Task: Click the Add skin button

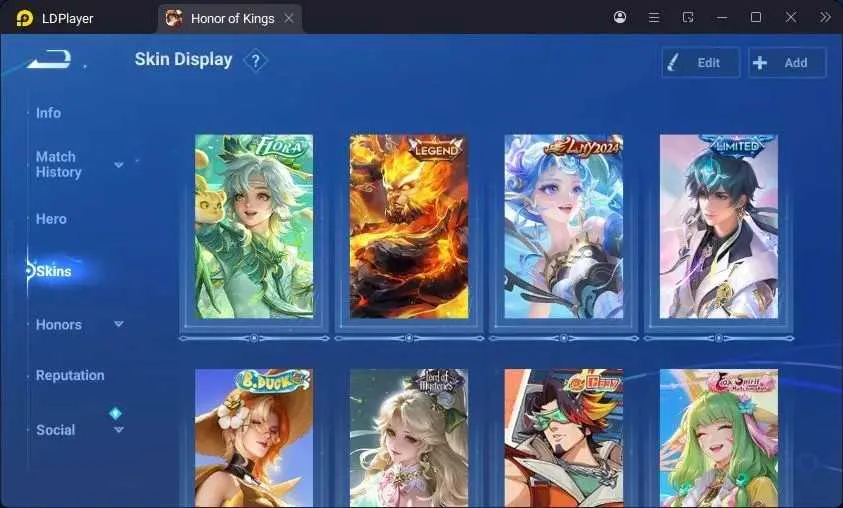Action: click(x=787, y=62)
